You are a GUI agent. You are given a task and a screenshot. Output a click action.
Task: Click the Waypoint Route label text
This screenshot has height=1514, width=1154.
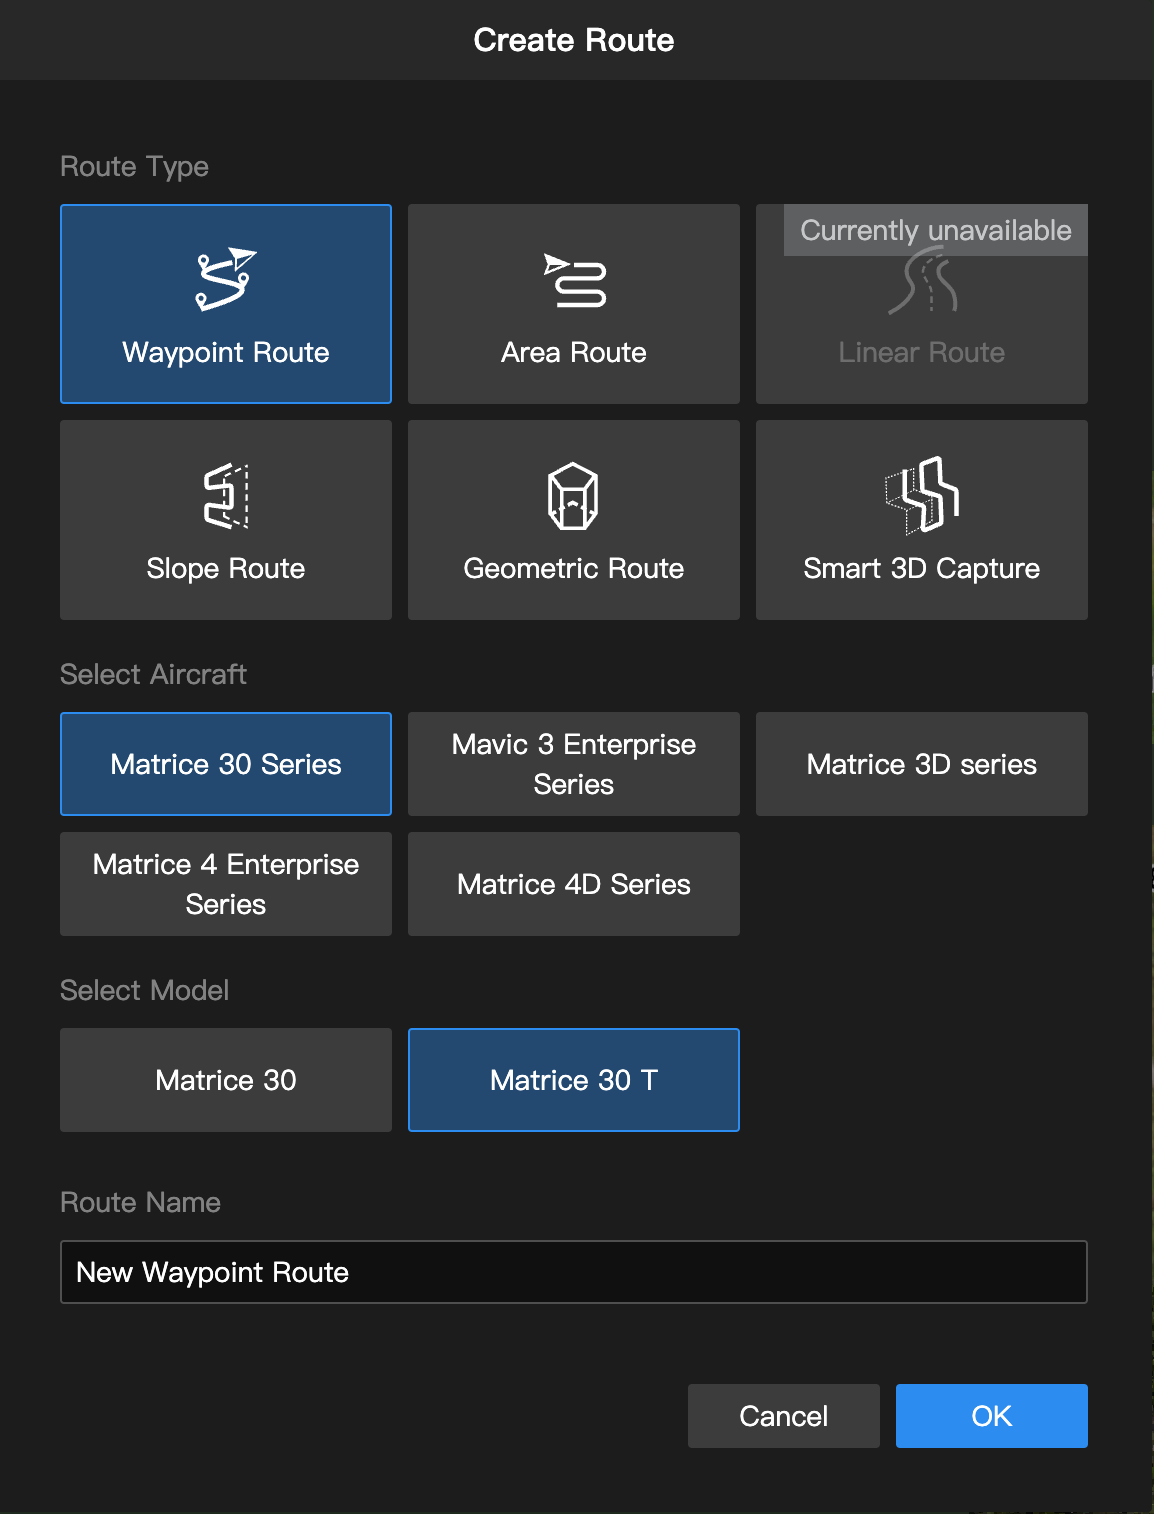[226, 353]
